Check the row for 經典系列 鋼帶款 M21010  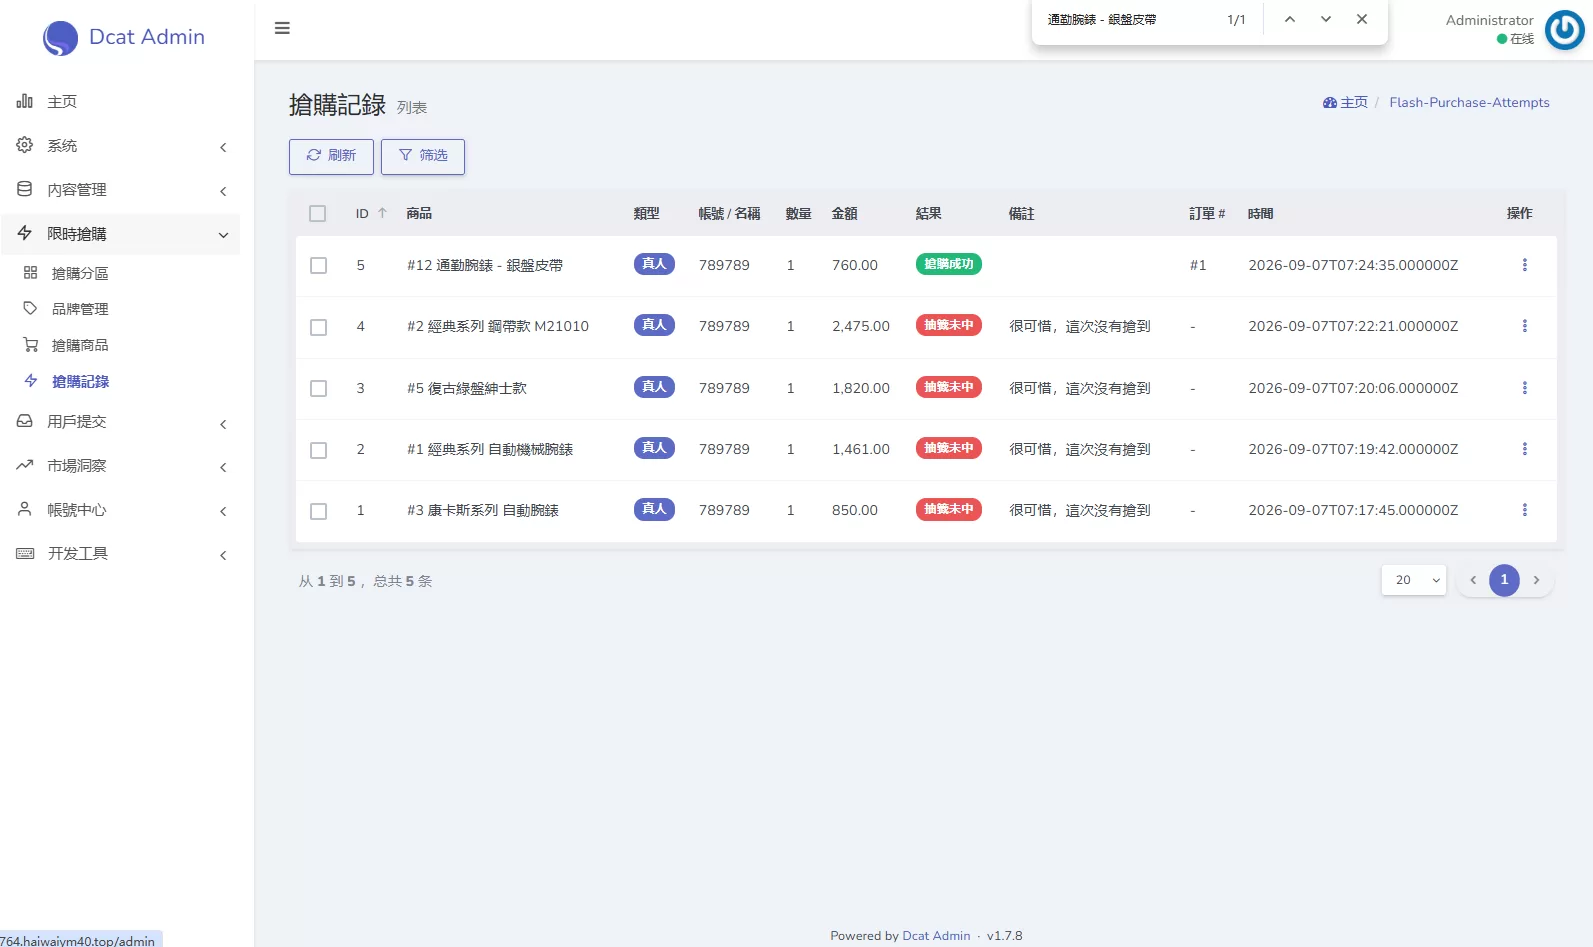pos(318,327)
